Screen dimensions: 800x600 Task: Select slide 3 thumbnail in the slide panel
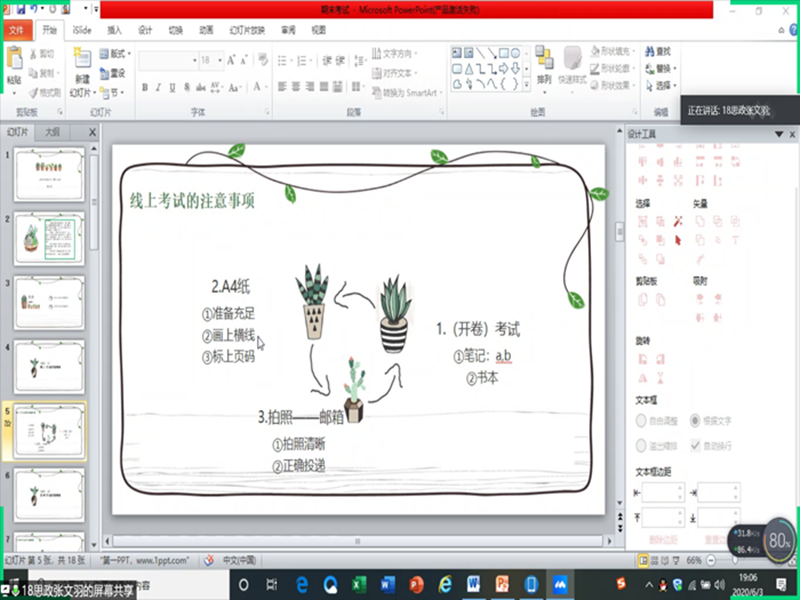(x=49, y=301)
